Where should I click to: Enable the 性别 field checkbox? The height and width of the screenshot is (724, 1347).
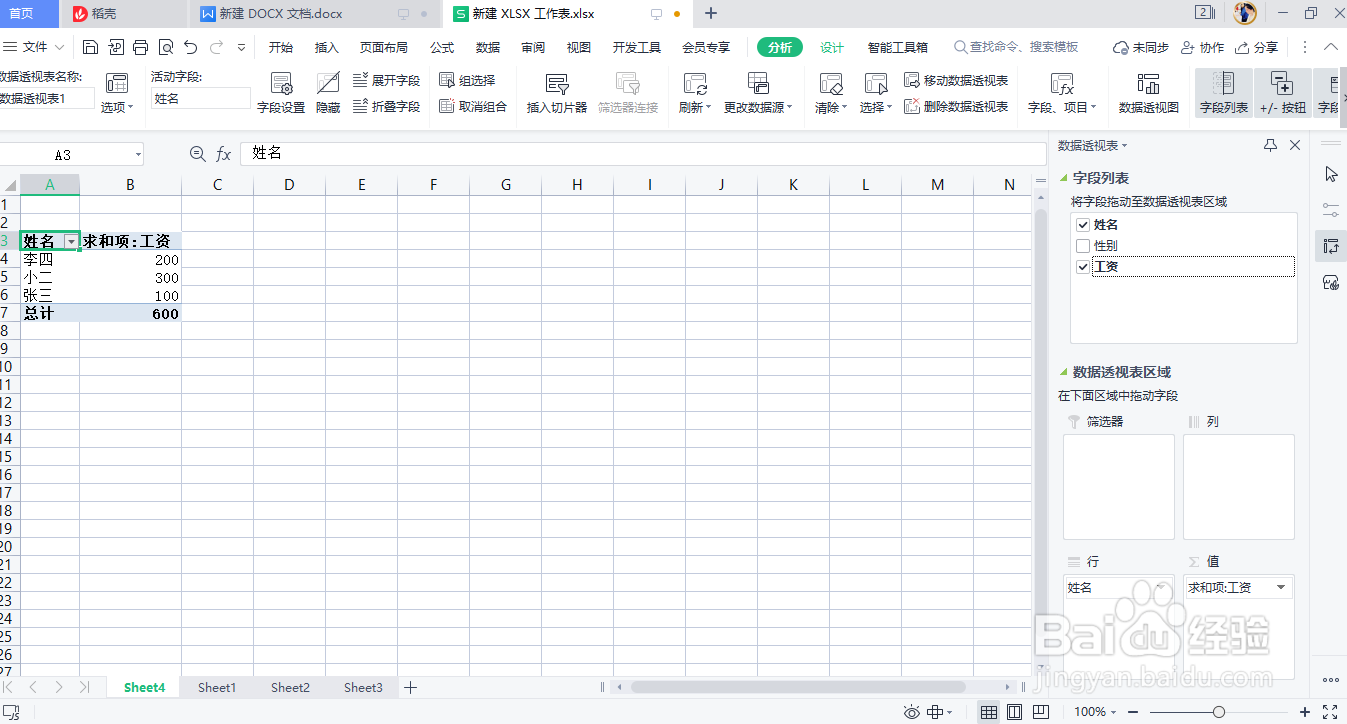tap(1083, 245)
